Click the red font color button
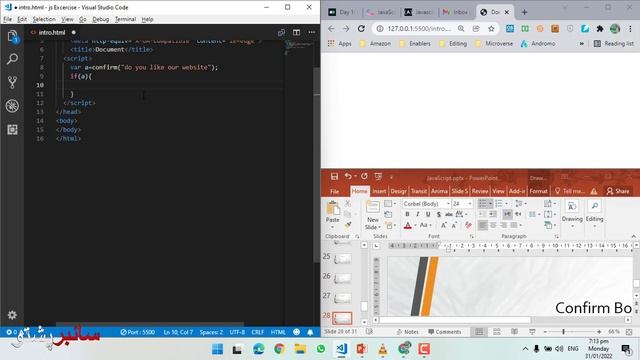This screenshot has width=640, height=360. (407, 225)
